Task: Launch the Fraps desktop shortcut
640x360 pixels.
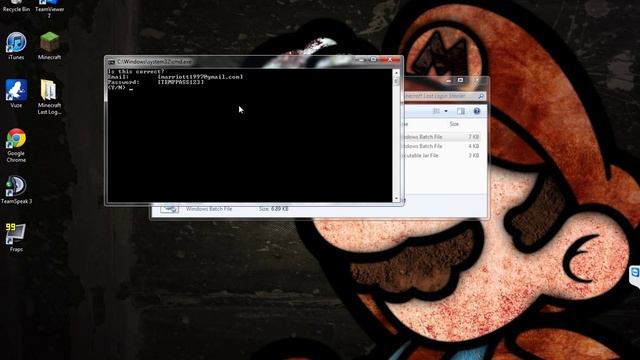Action: click(x=16, y=237)
